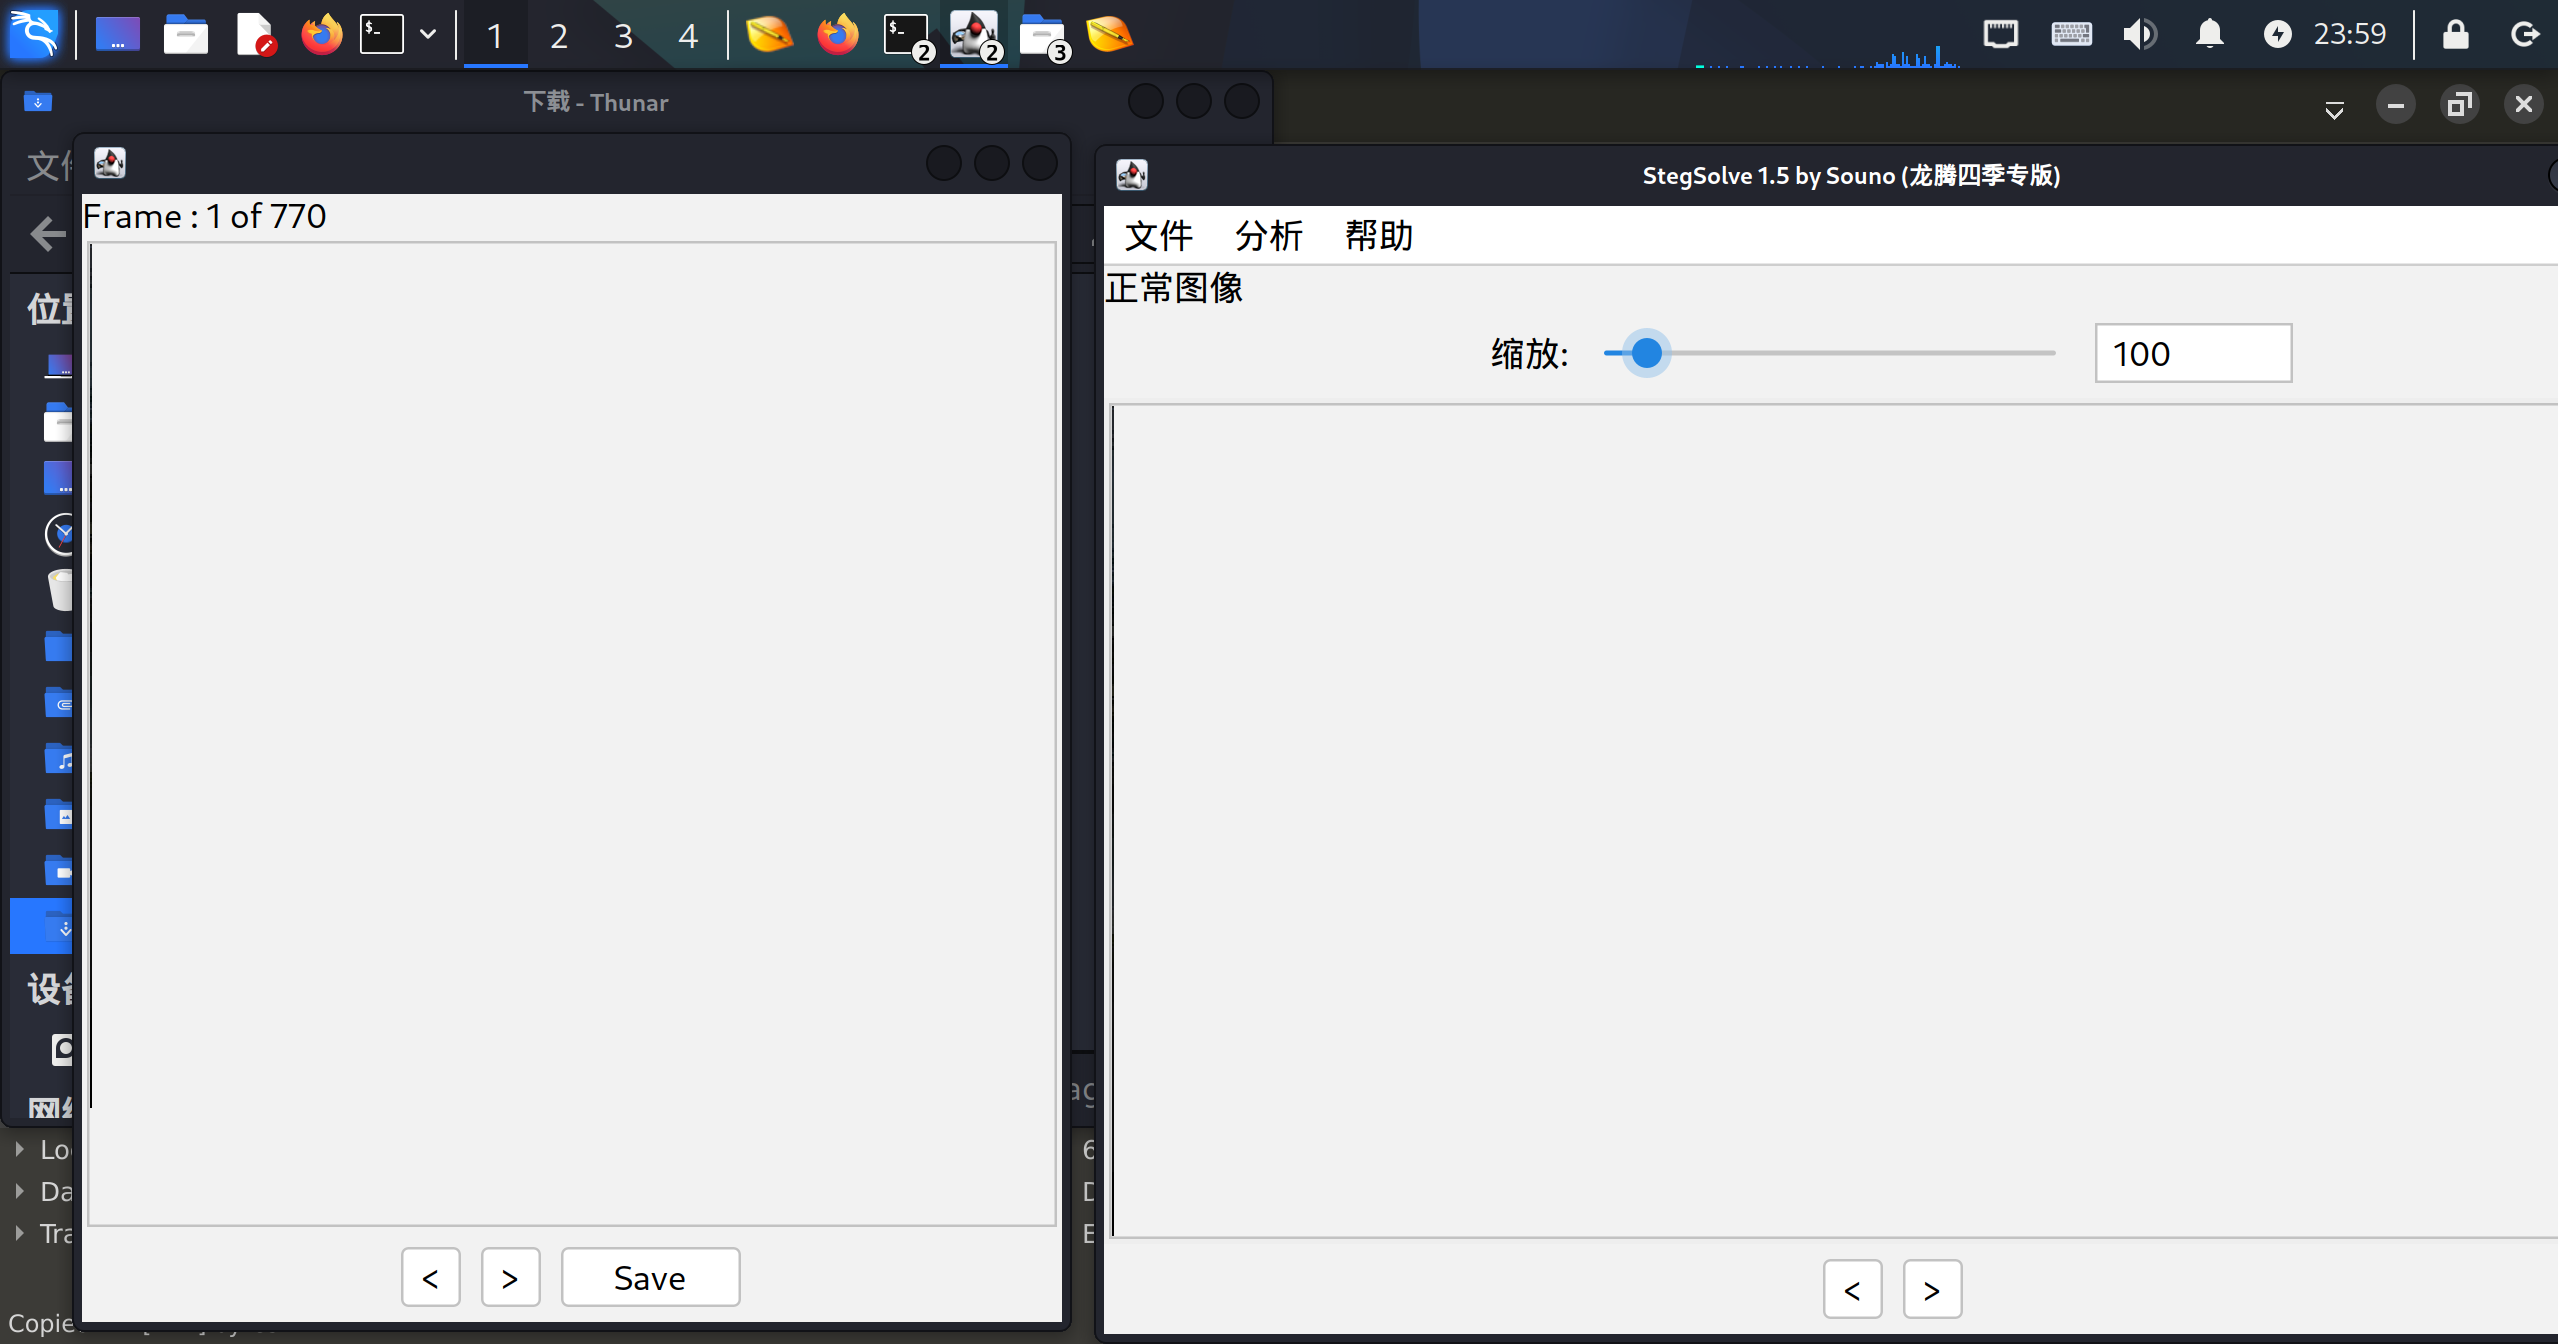Click the lock screen padlock icon
2558x1344 pixels.
coord(2455,34)
